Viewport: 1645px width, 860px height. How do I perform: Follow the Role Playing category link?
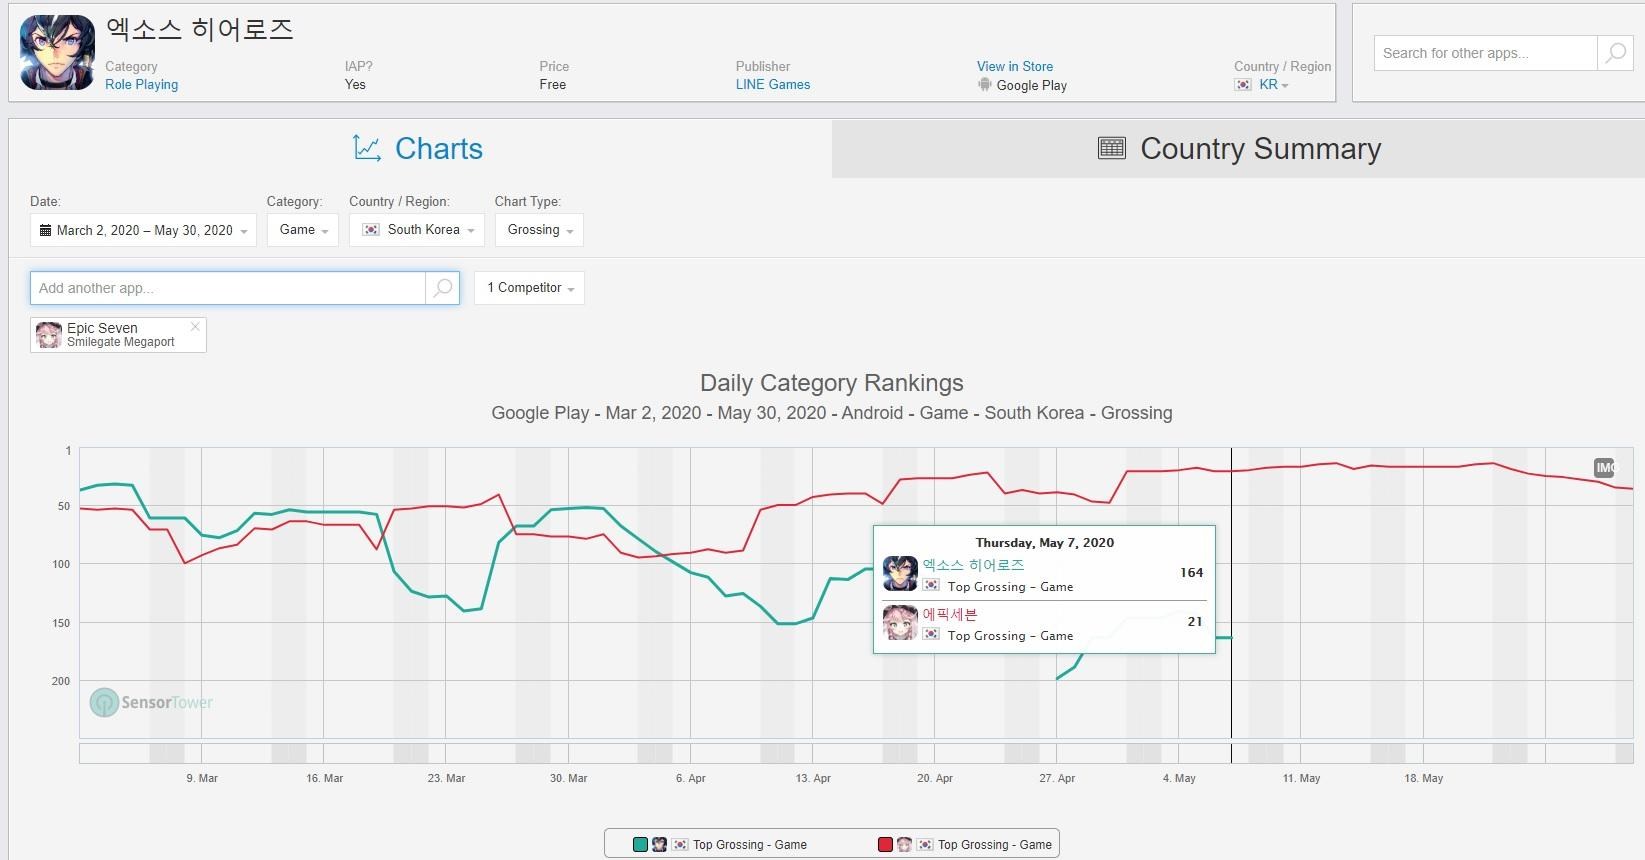tap(141, 85)
